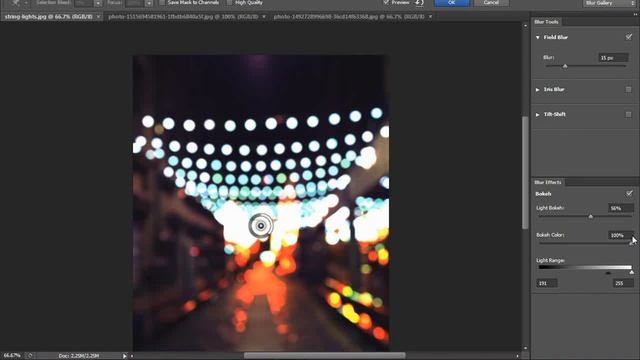The image size is (640, 360).
Task: Click the Bokeh Color slider handle
Action: pos(631,243)
